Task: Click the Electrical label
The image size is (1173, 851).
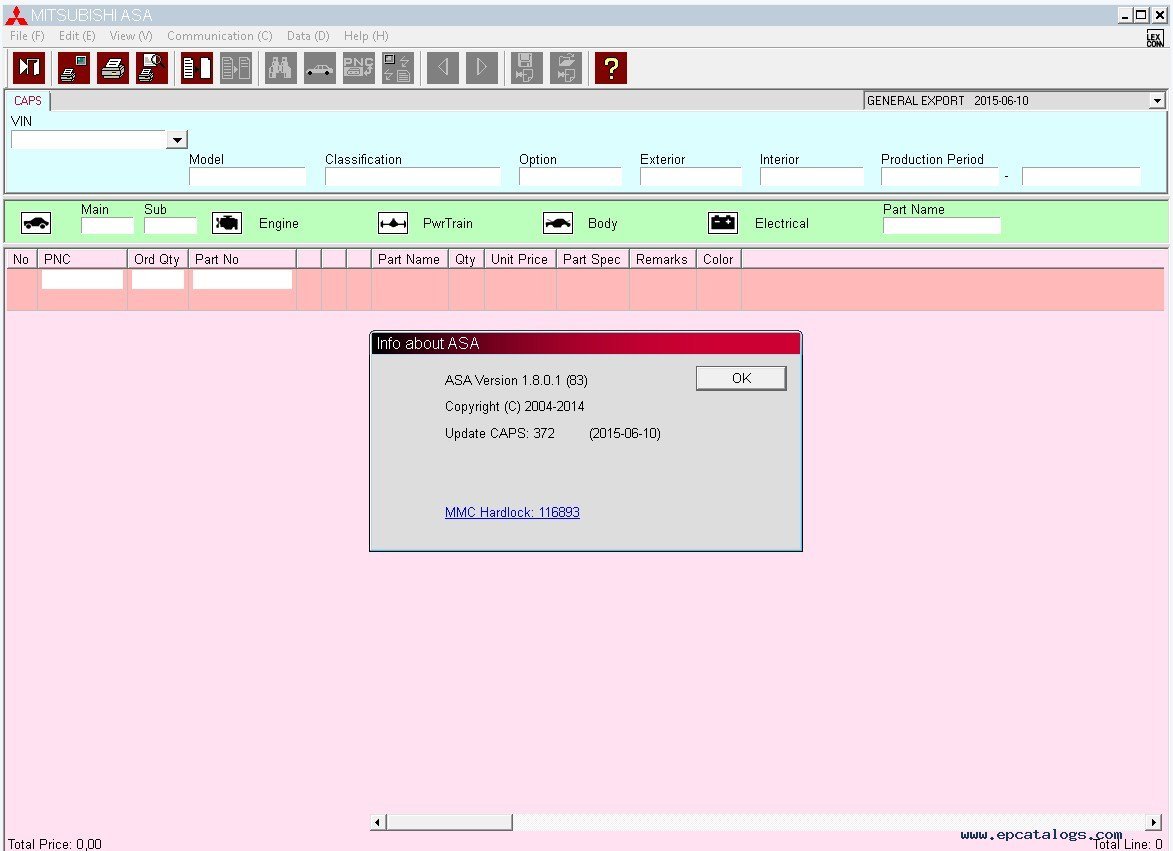Action: 782,224
